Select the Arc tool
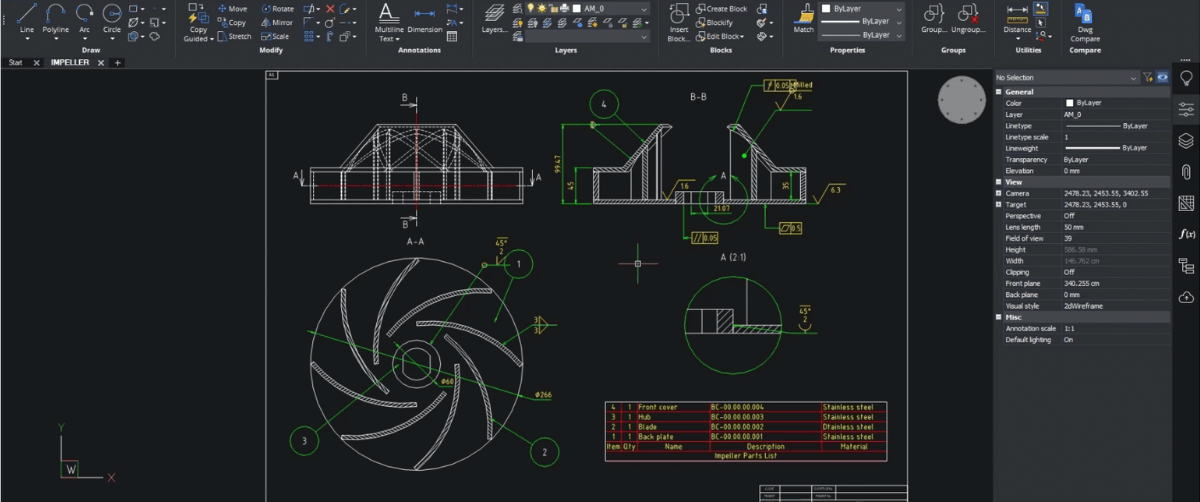Viewport: 1200px width, 502px height. point(85,17)
